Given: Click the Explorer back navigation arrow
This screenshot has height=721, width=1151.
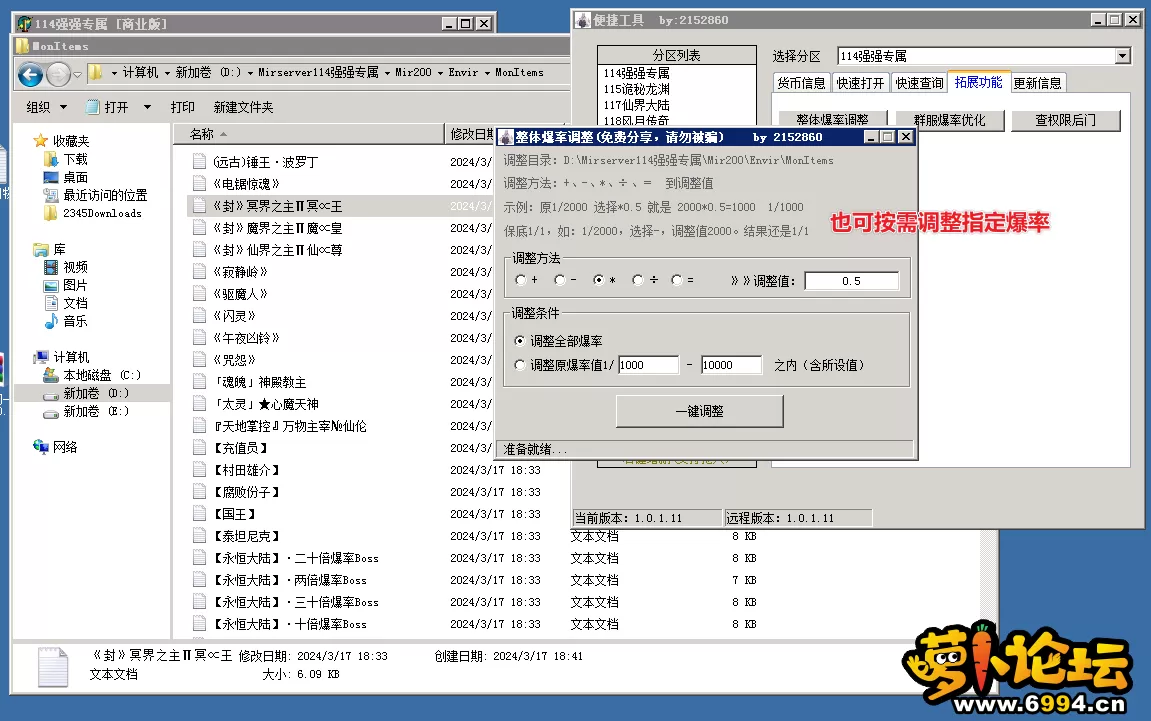Looking at the screenshot, I should click(x=30, y=74).
